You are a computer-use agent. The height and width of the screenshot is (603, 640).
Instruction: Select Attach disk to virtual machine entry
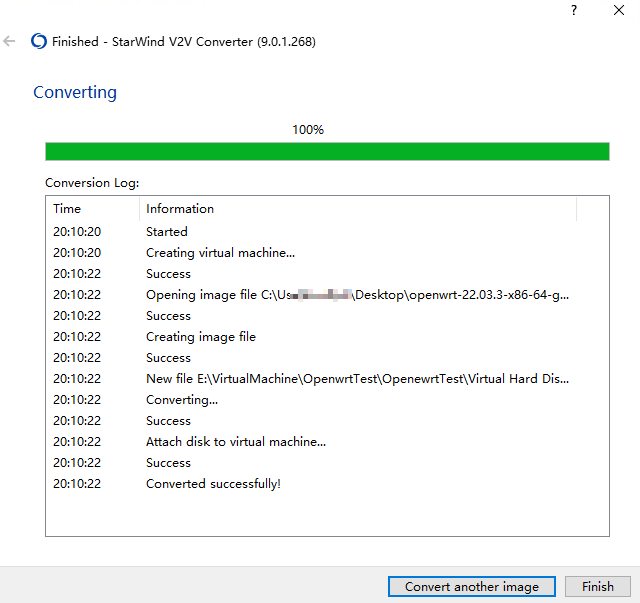pyautogui.click(x=327, y=442)
